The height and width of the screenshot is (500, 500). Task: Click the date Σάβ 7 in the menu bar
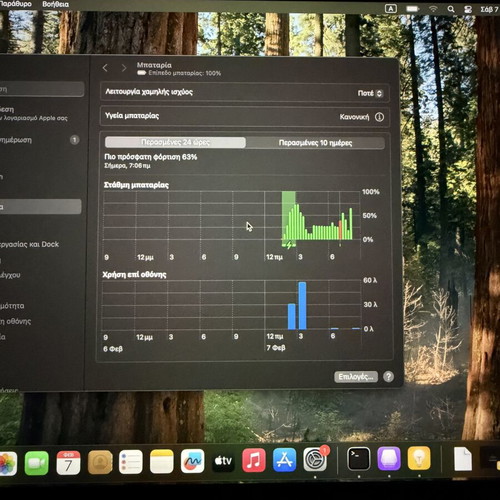click(489, 9)
